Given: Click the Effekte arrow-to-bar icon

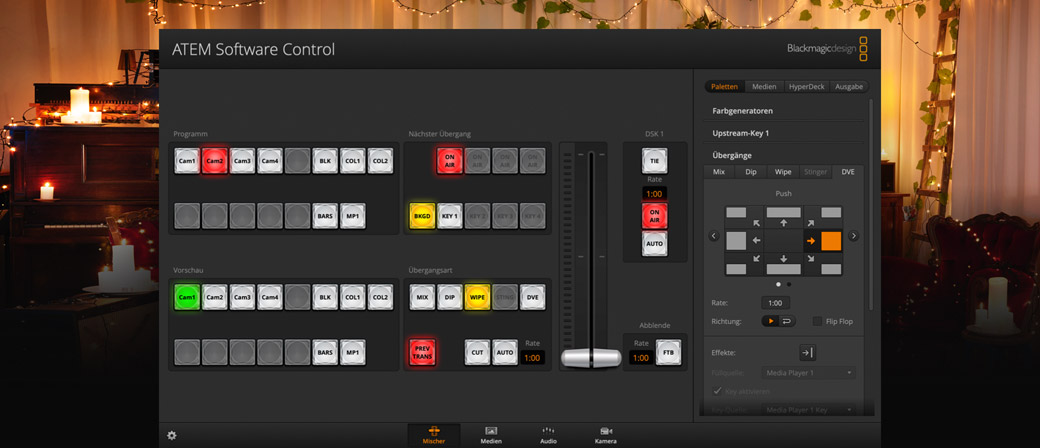Looking at the screenshot, I should (806, 352).
